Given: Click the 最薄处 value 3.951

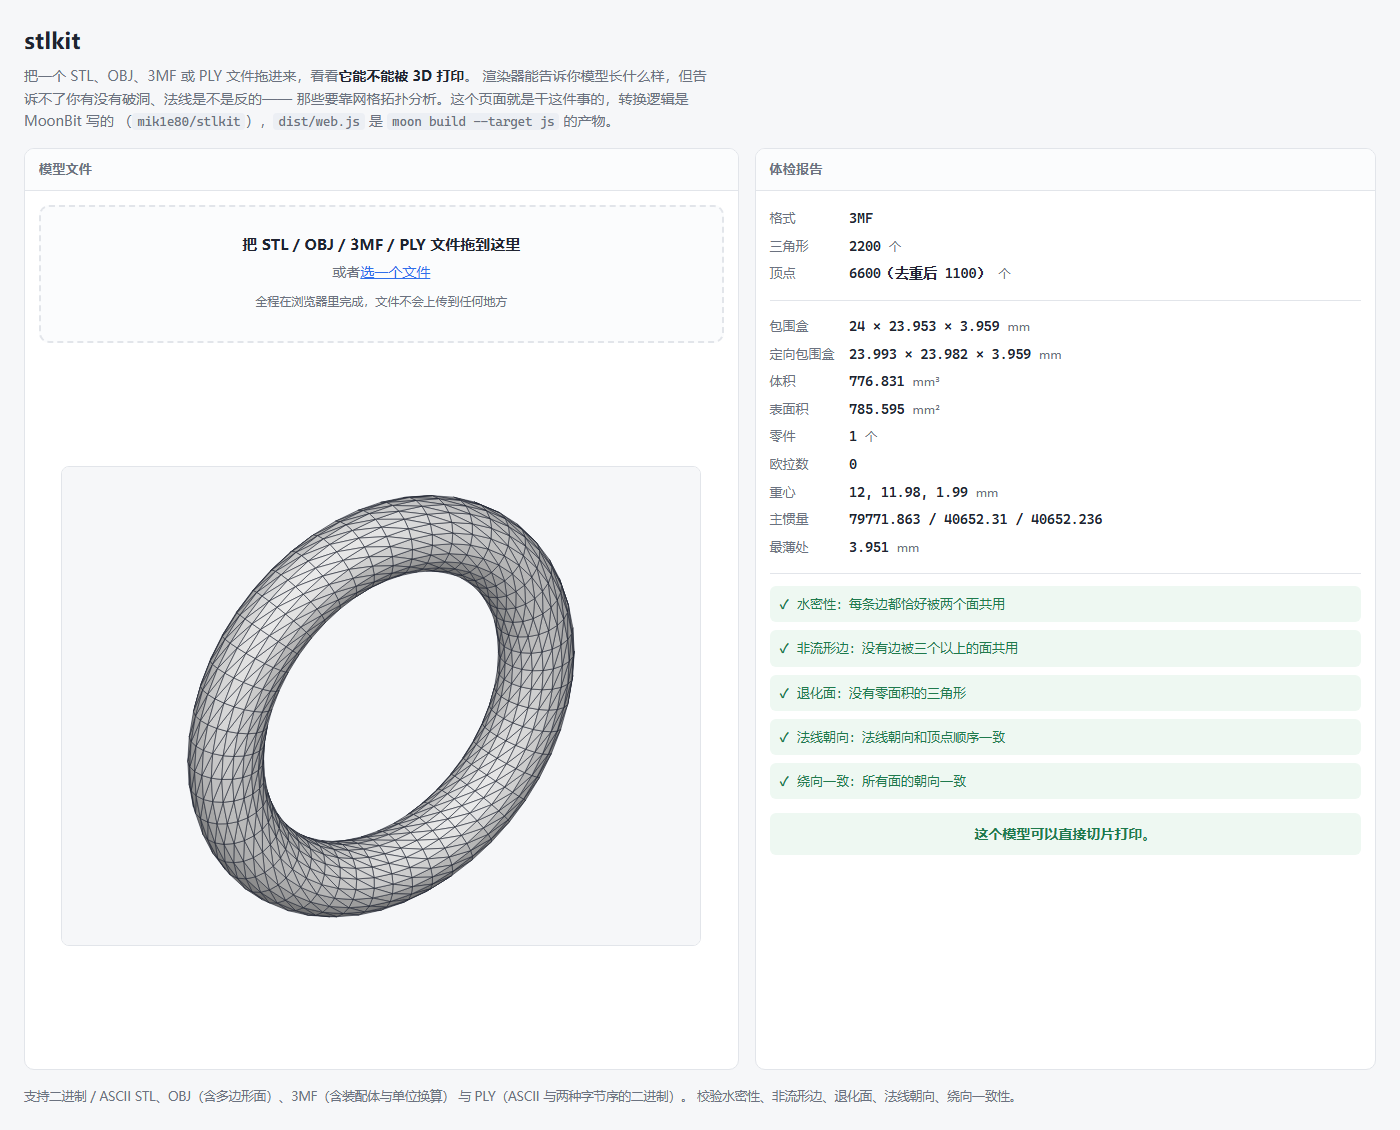Looking at the screenshot, I should 869,547.
